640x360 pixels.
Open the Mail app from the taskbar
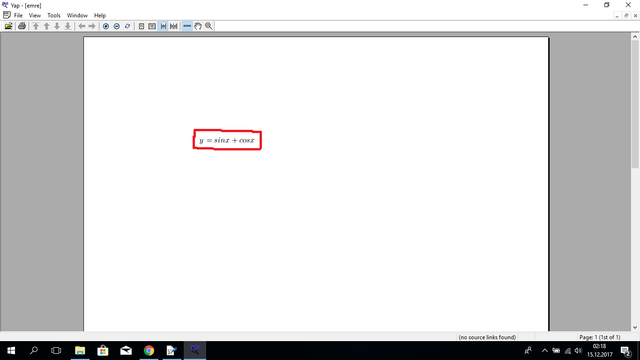(126, 351)
